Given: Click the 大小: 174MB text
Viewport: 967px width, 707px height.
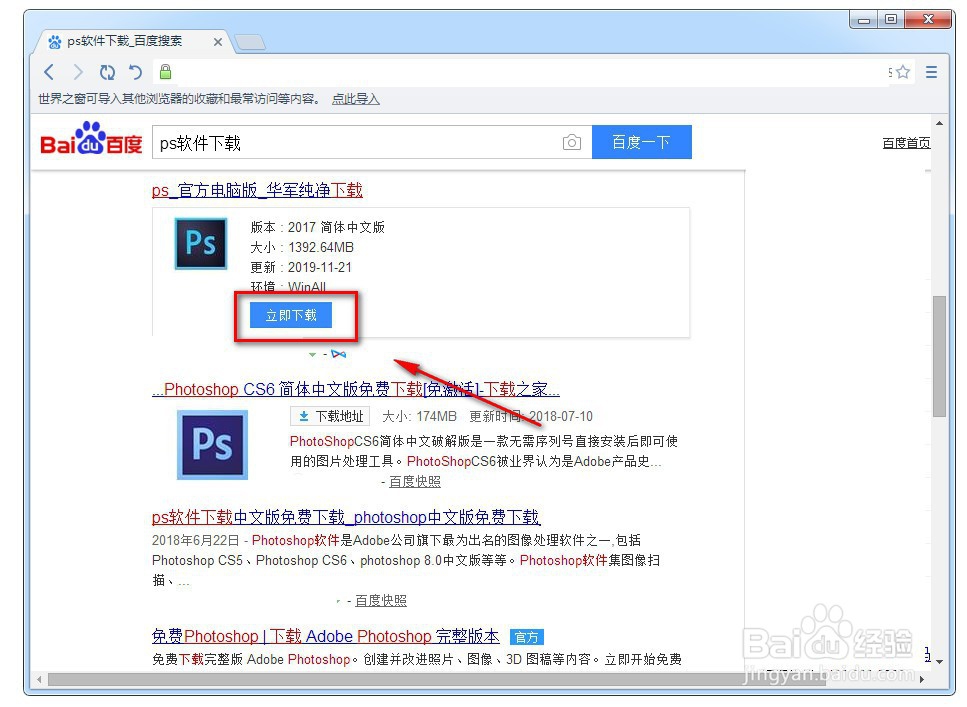Looking at the screenshot, I should 419,416.
